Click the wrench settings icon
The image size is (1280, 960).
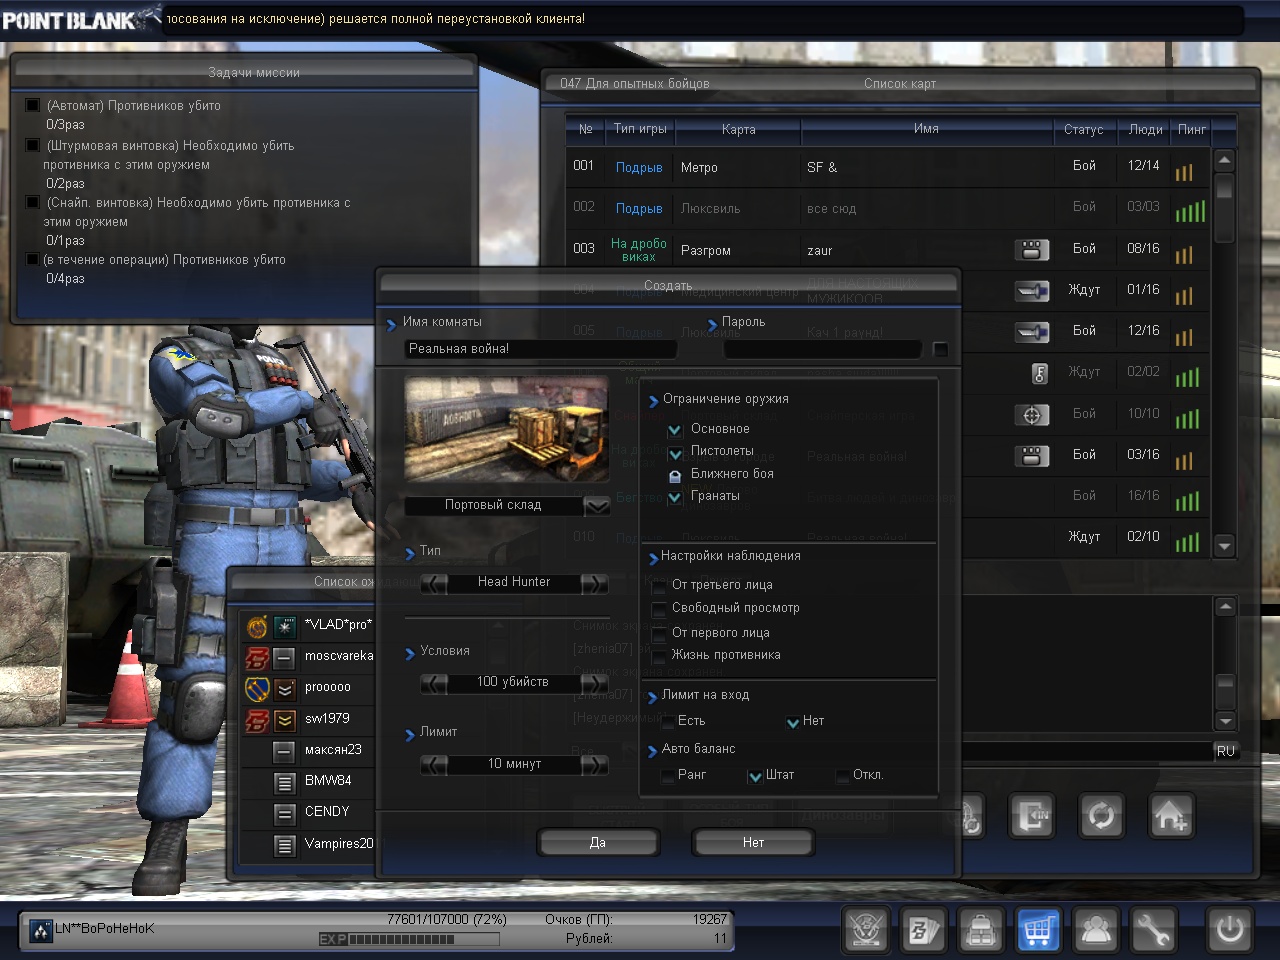1152,930
